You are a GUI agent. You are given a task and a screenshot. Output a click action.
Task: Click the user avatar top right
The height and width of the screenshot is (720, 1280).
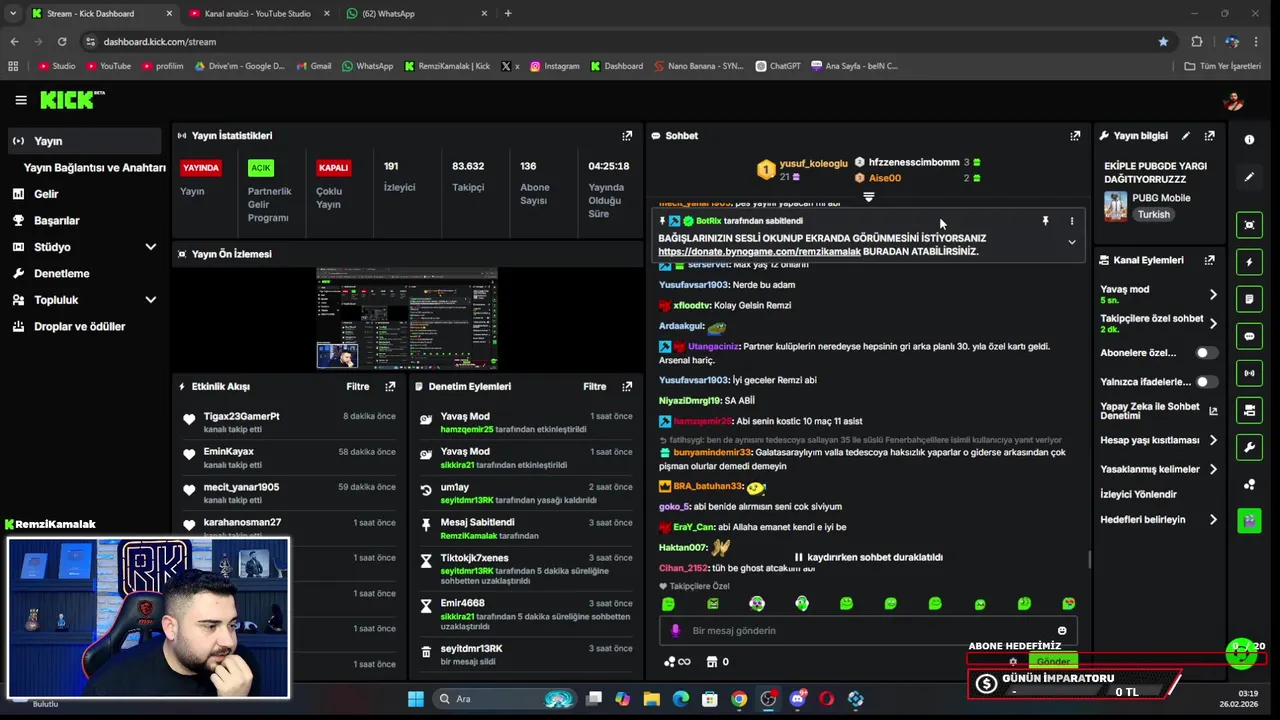click(1234, 100)
